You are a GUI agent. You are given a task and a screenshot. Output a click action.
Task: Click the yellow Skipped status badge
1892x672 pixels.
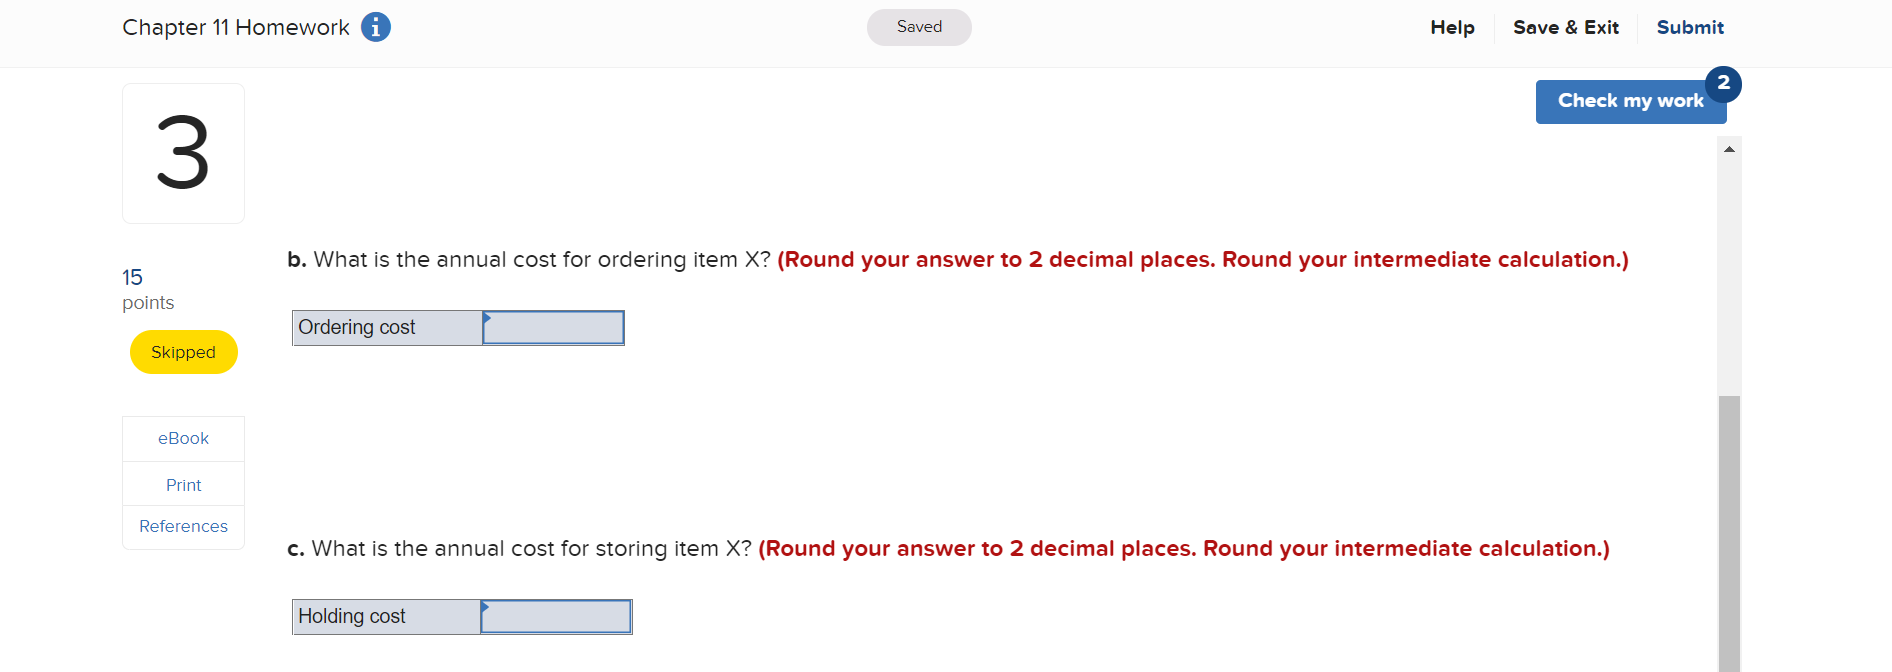tap(183, 351)
